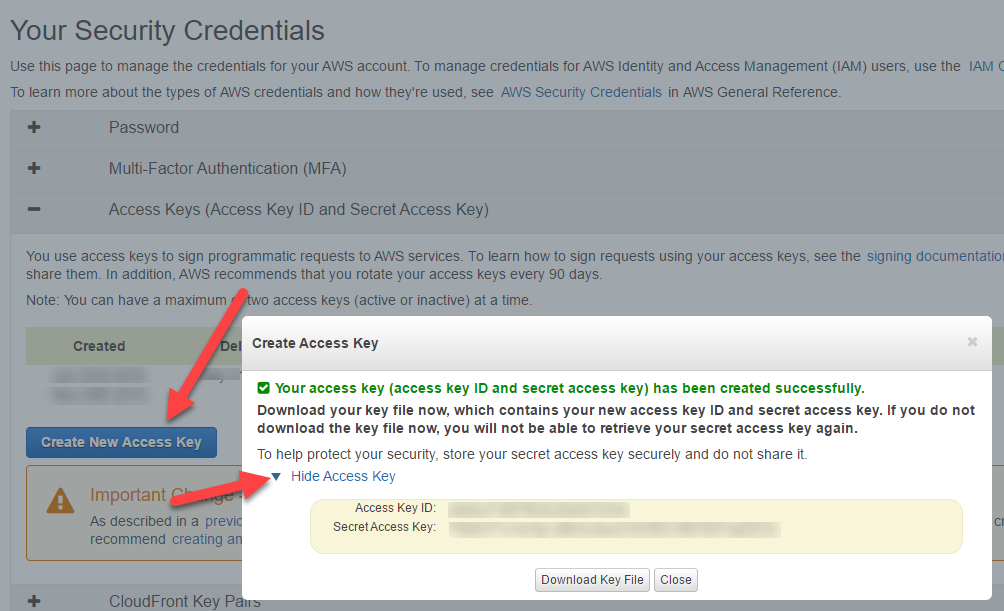Collapse the Hide Access Key triangle
The width and height of the screenshot is (1004, 611).
(276, 477)
